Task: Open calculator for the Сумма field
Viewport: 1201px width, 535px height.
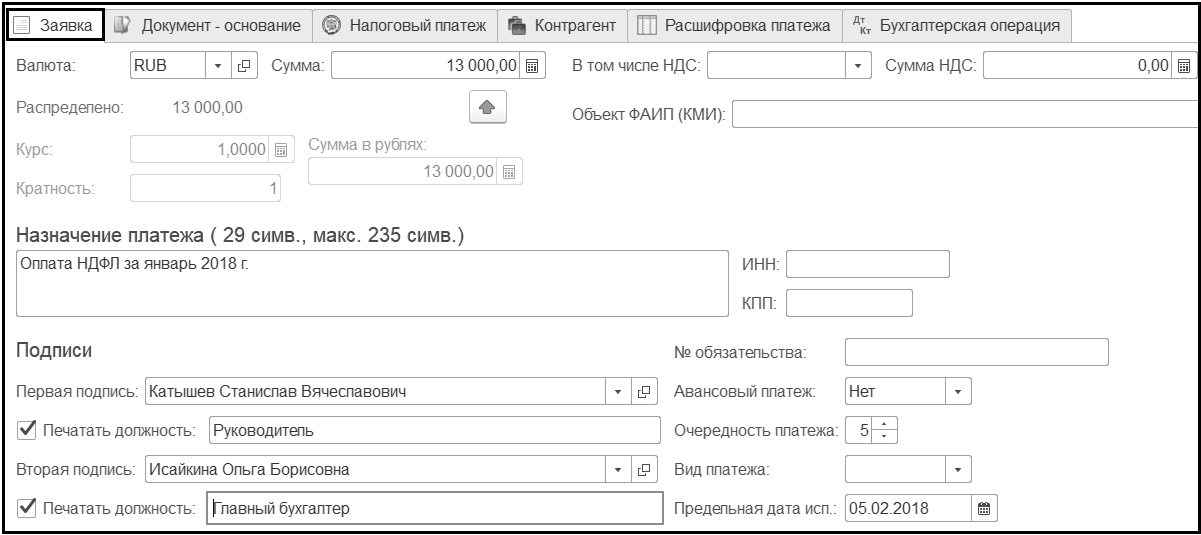Action: (532, 67)
